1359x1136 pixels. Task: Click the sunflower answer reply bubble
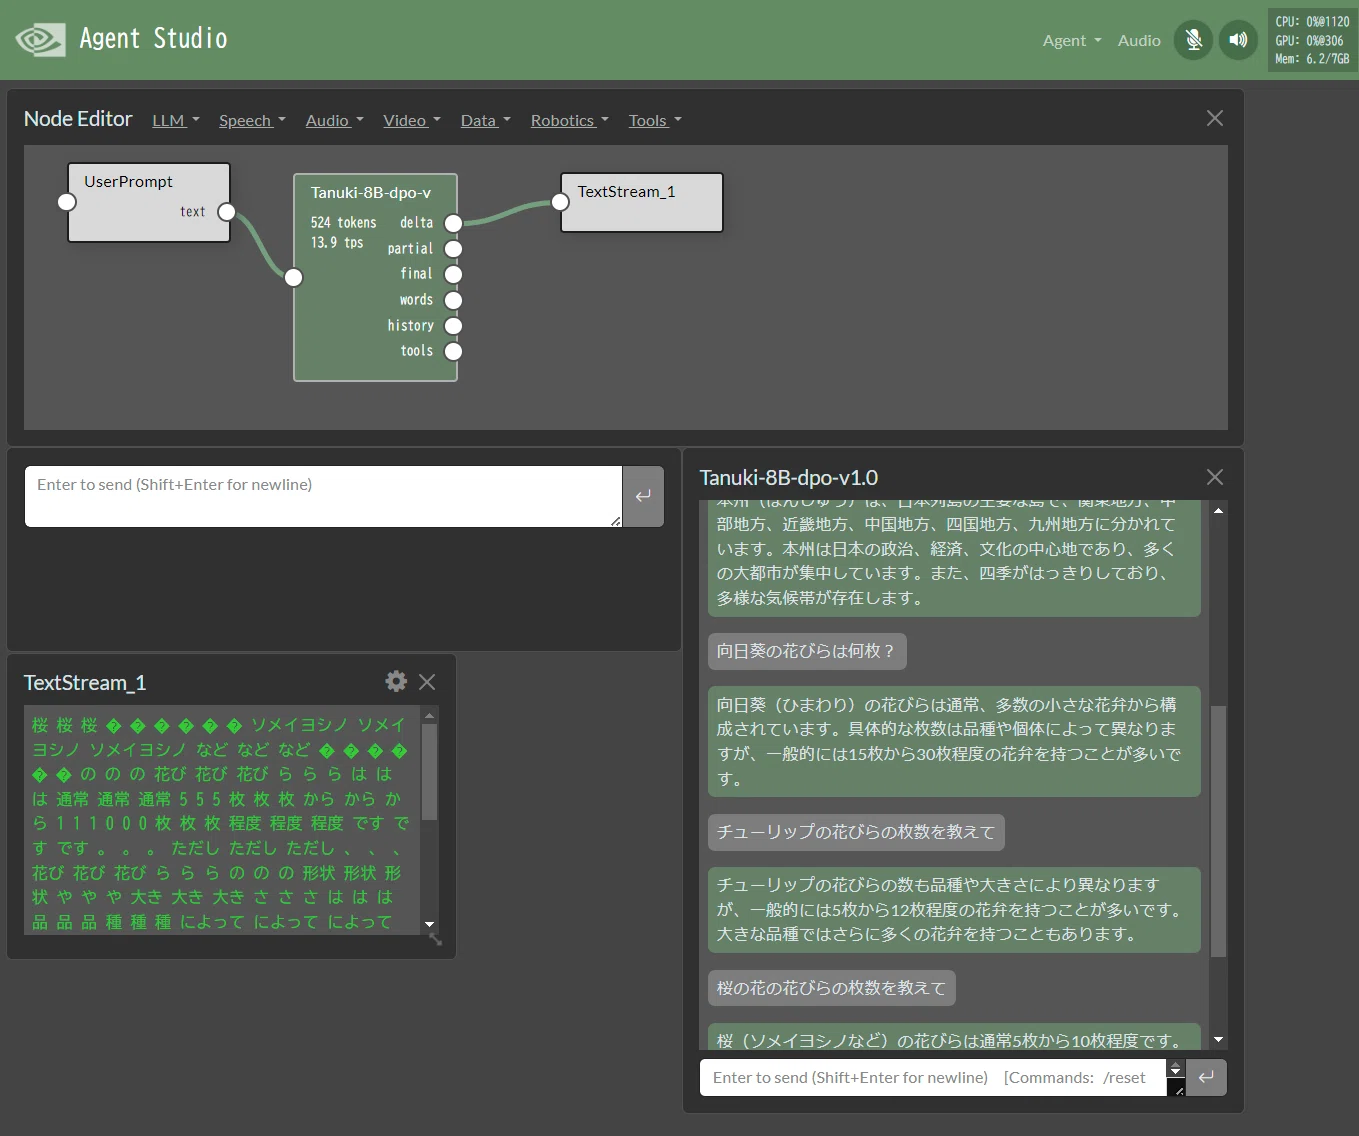pos(954,742)
